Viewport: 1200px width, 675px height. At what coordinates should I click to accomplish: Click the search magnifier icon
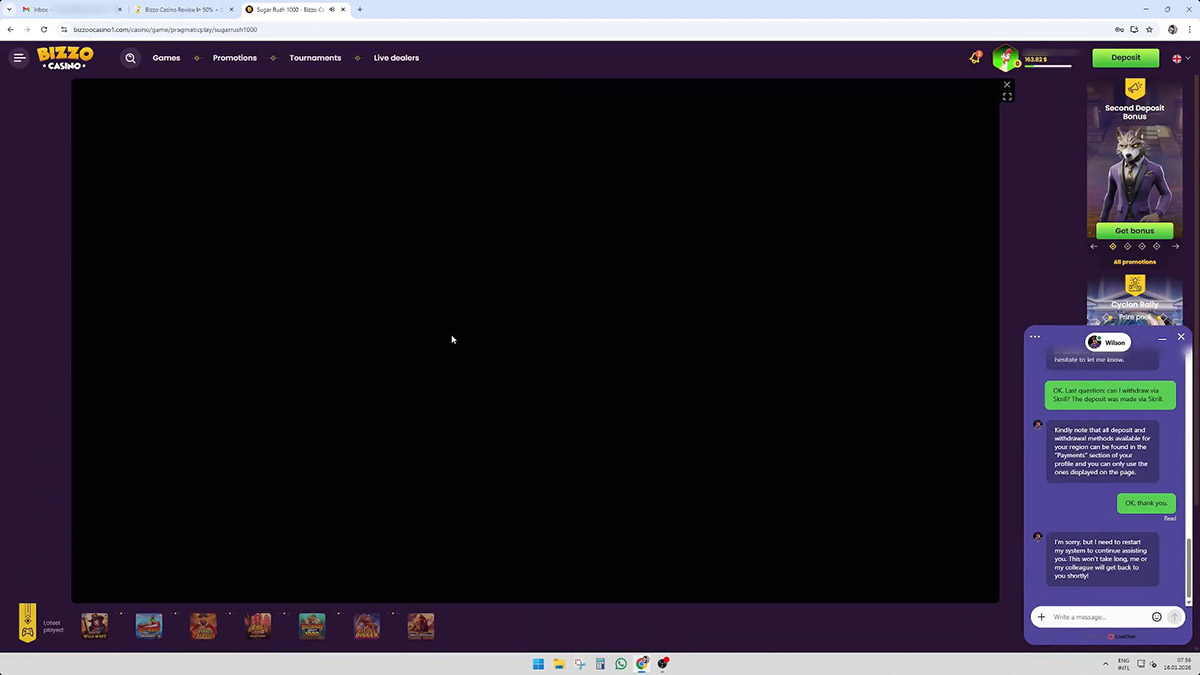[x=130, y=58]
